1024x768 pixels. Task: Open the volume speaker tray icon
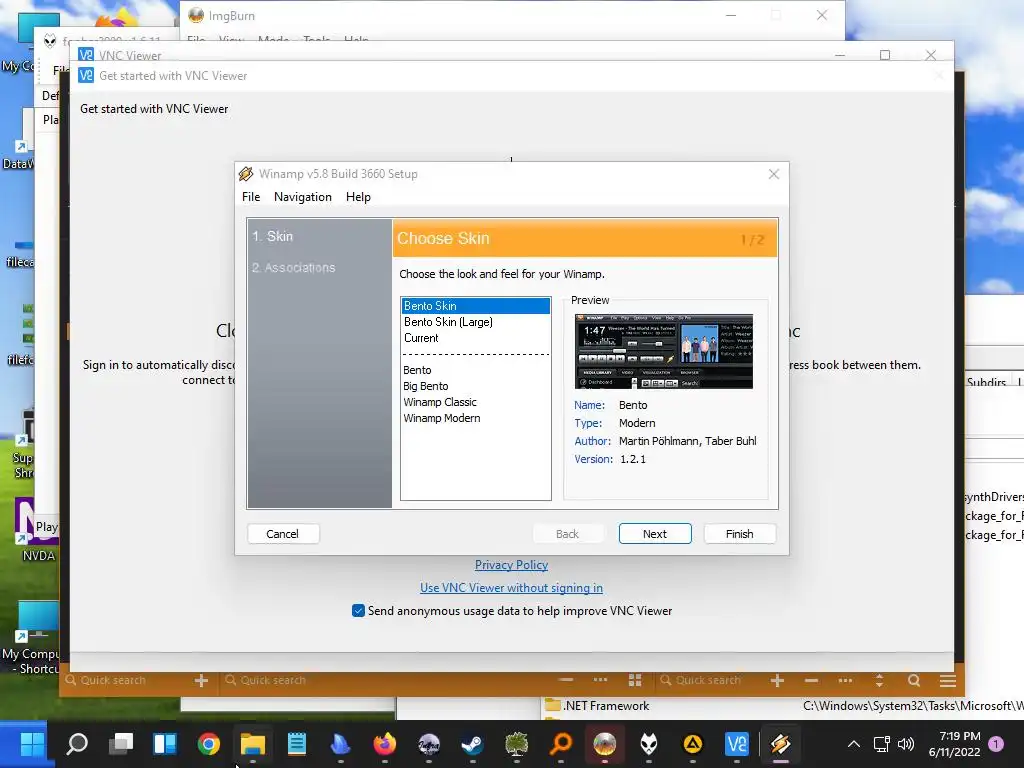[906, 744]
